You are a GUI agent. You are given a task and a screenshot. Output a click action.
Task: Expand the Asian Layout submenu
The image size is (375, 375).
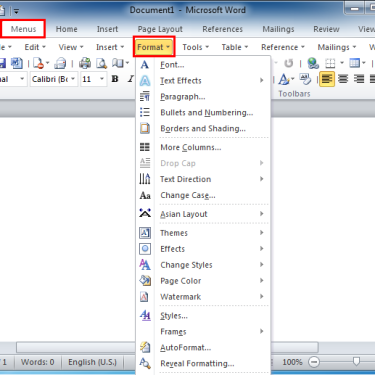pos(262,214)
